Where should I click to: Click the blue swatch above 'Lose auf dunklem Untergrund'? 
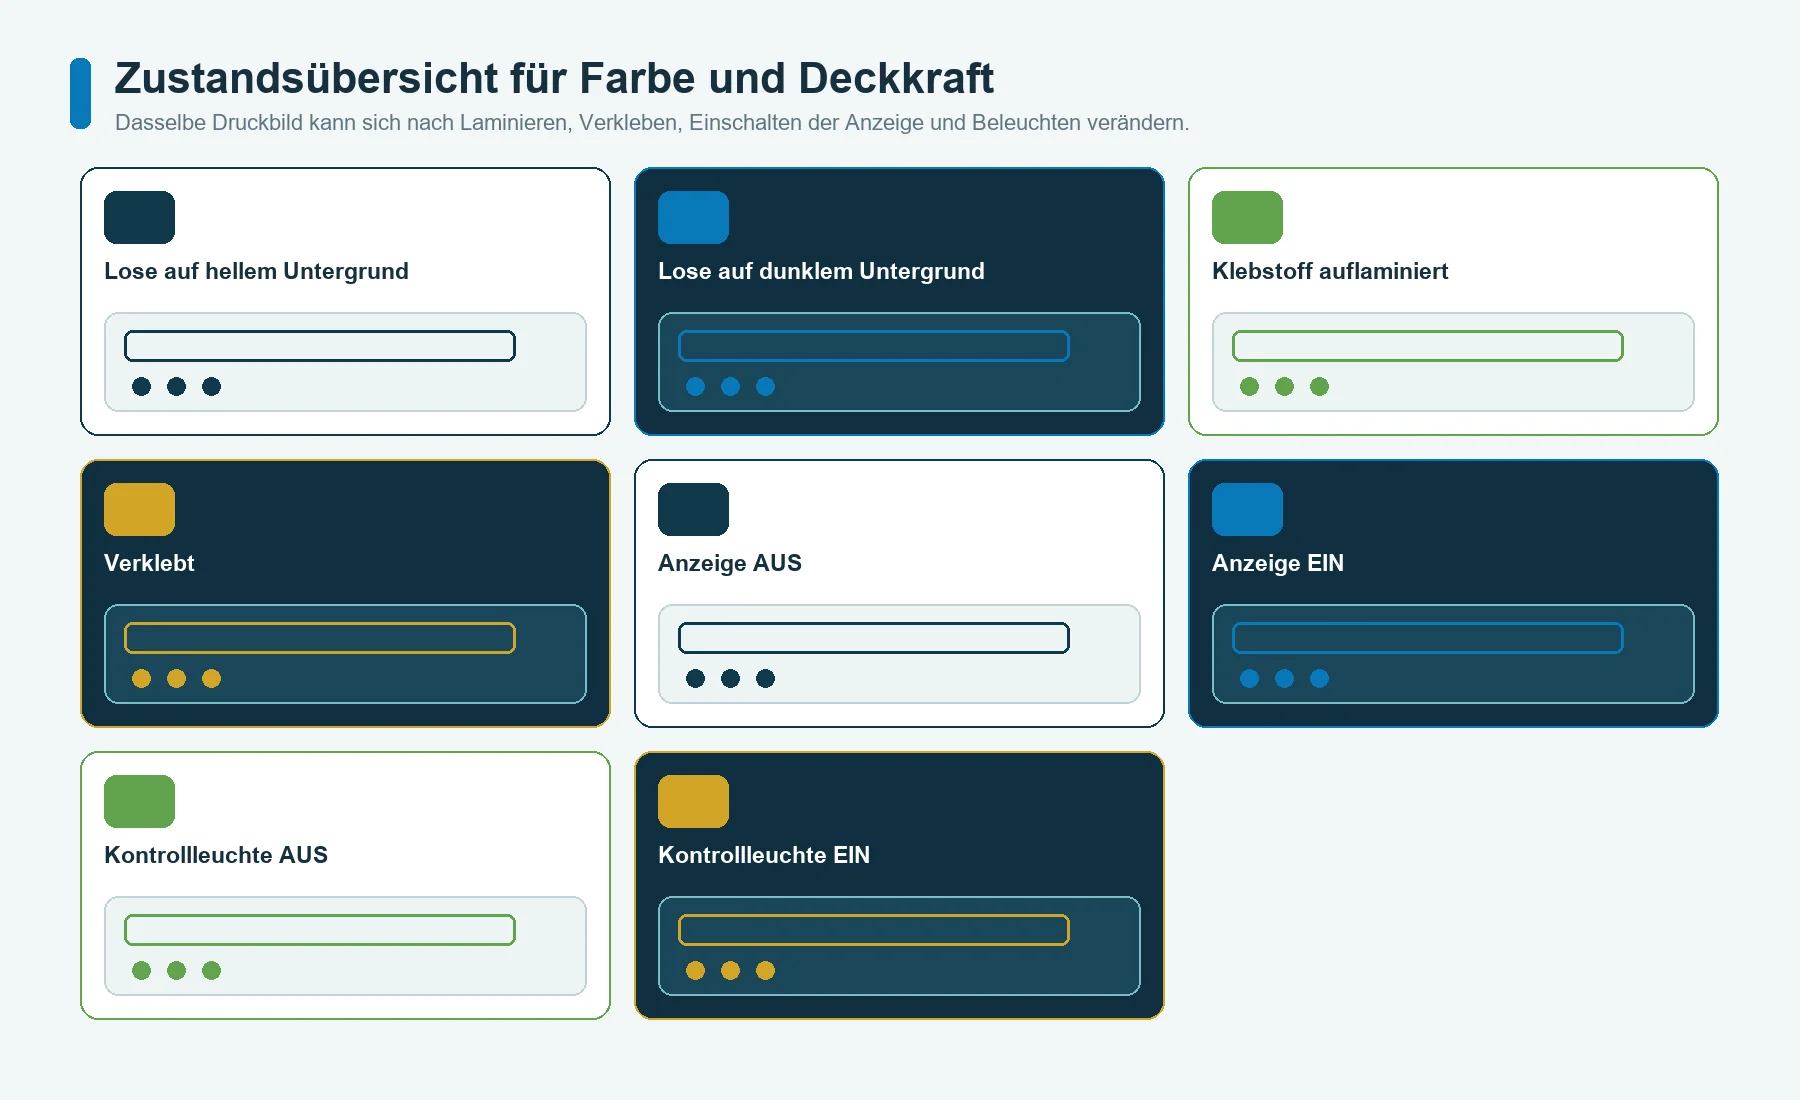[x=693, y=217]
